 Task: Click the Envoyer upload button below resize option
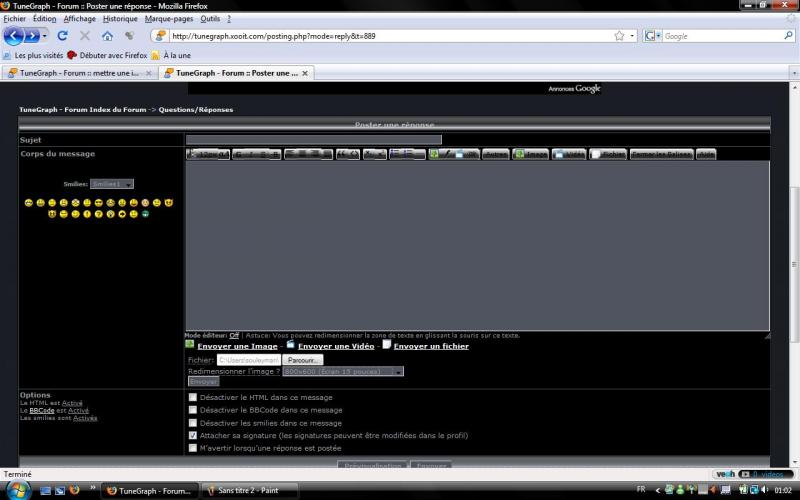coord(204,382)
